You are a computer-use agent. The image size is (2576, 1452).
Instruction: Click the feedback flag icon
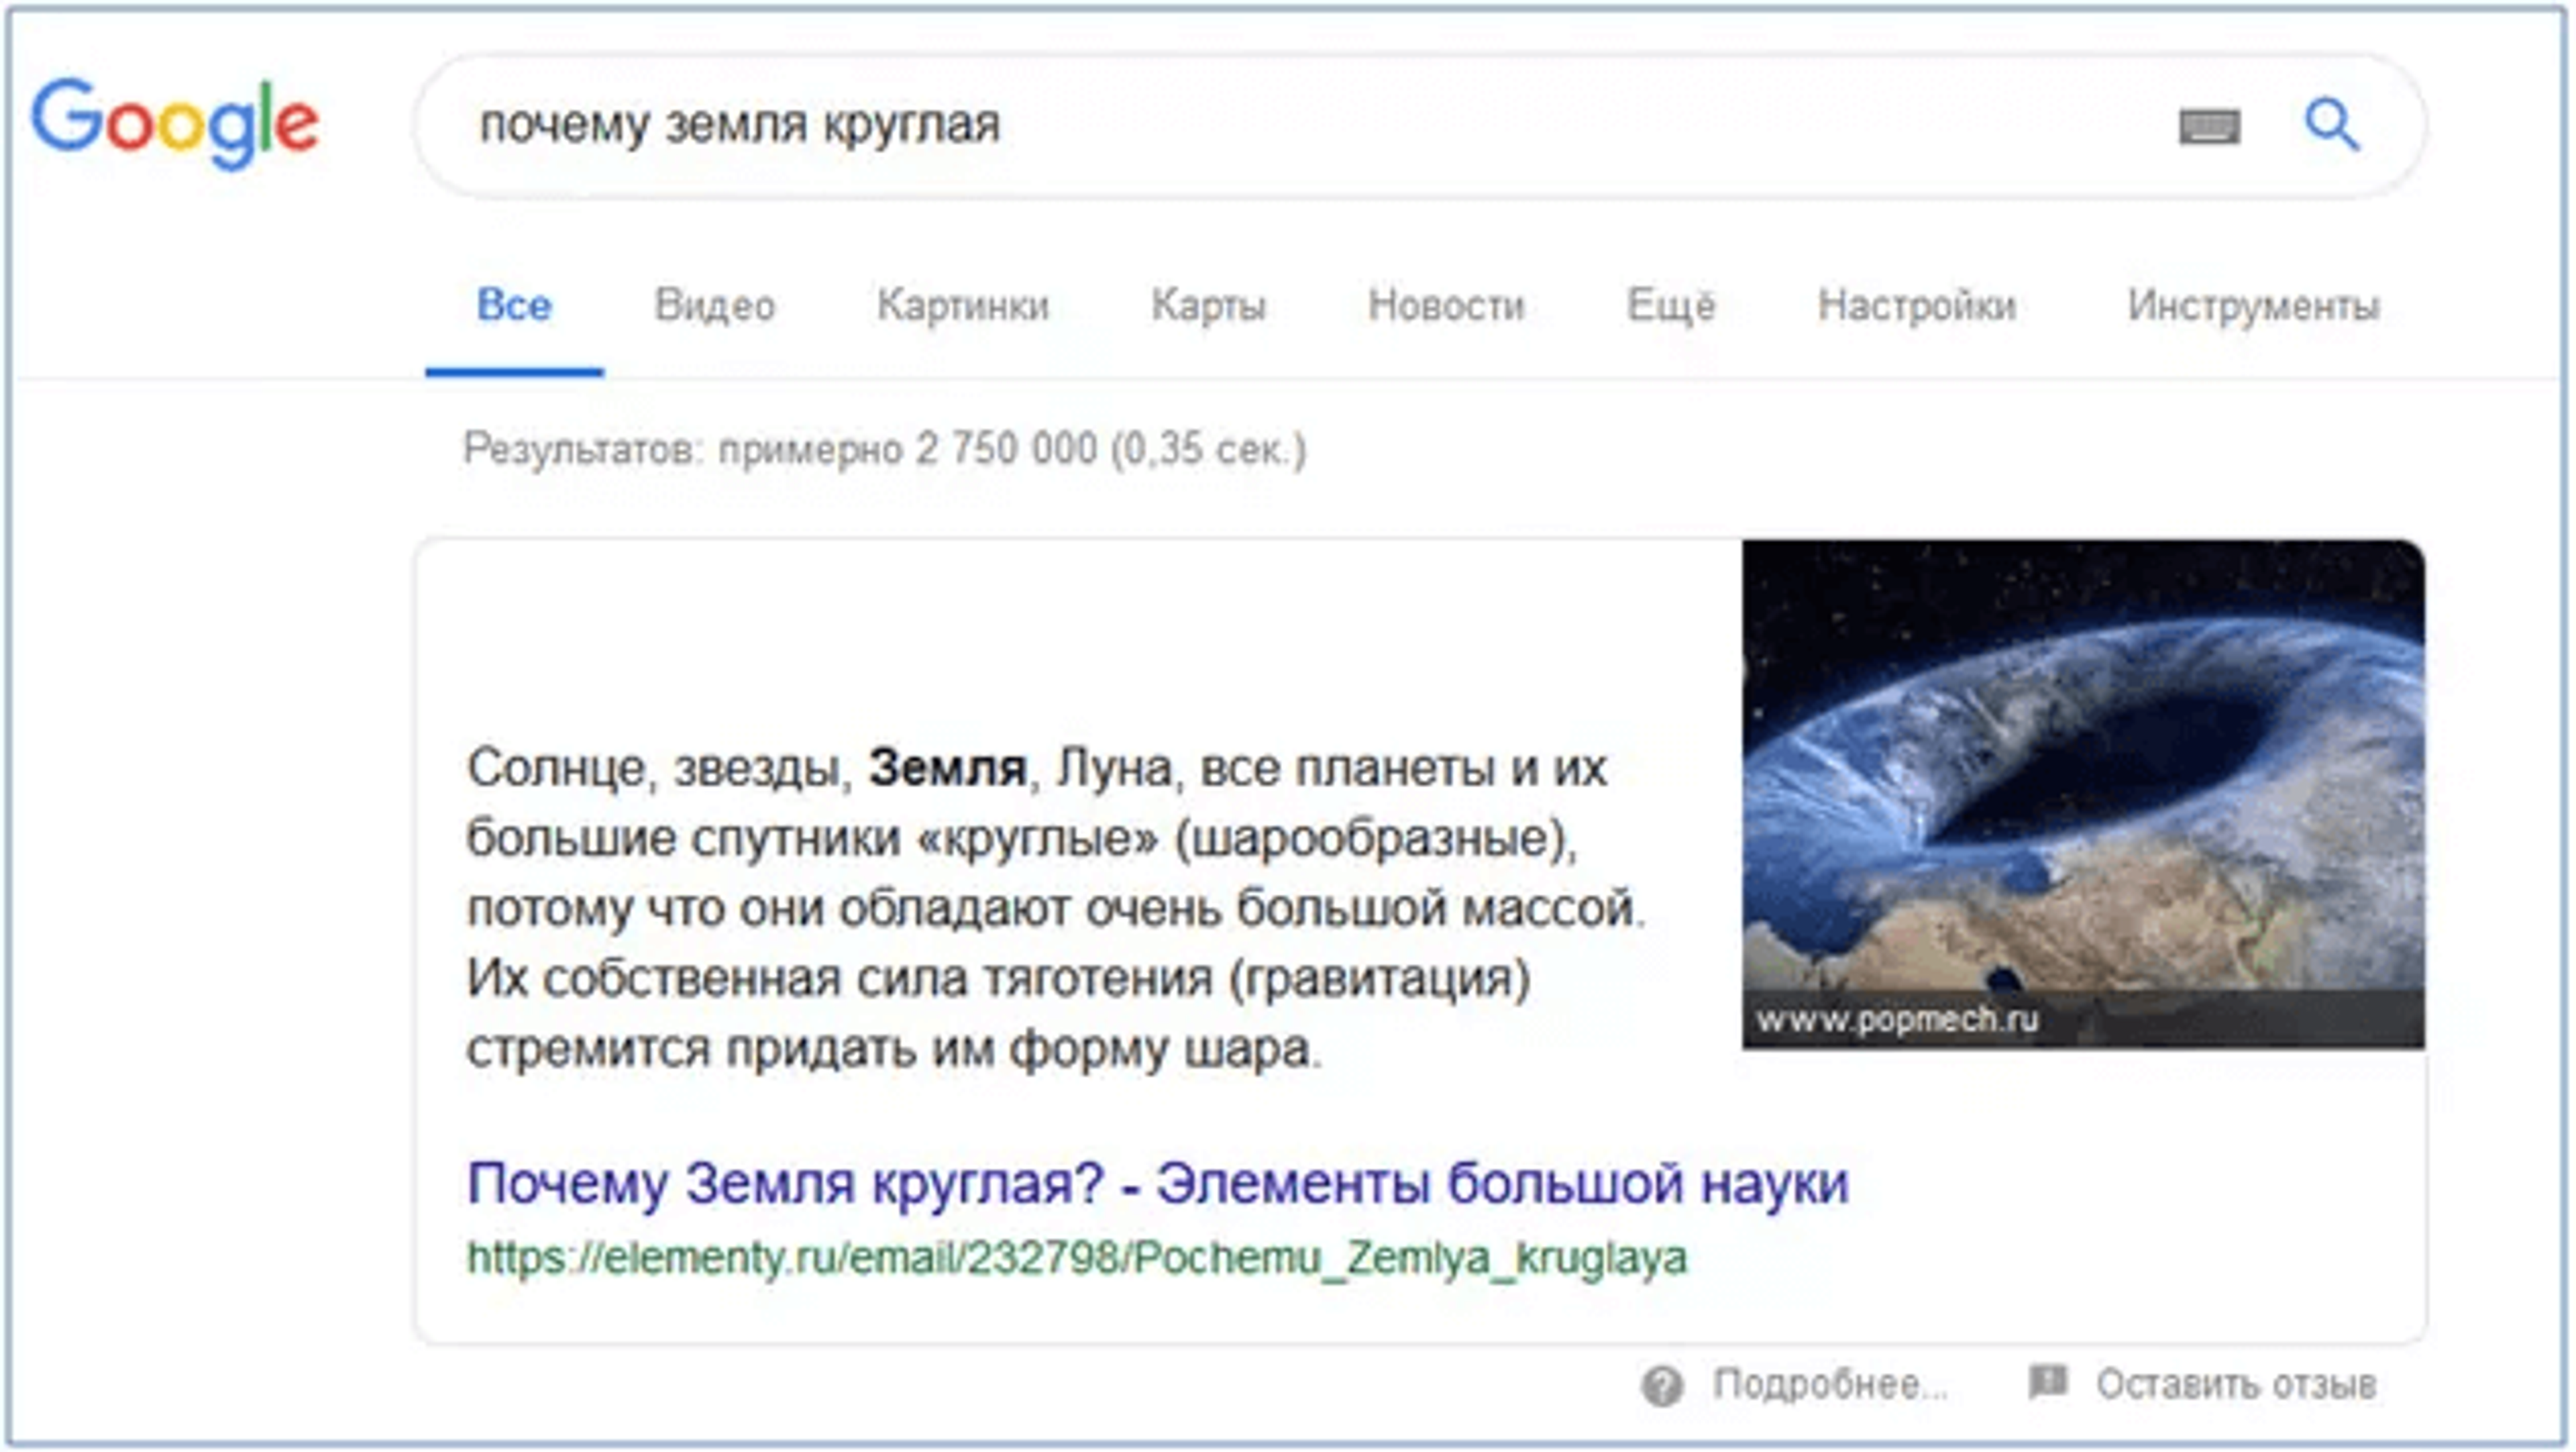[x=2047, y=1383]
